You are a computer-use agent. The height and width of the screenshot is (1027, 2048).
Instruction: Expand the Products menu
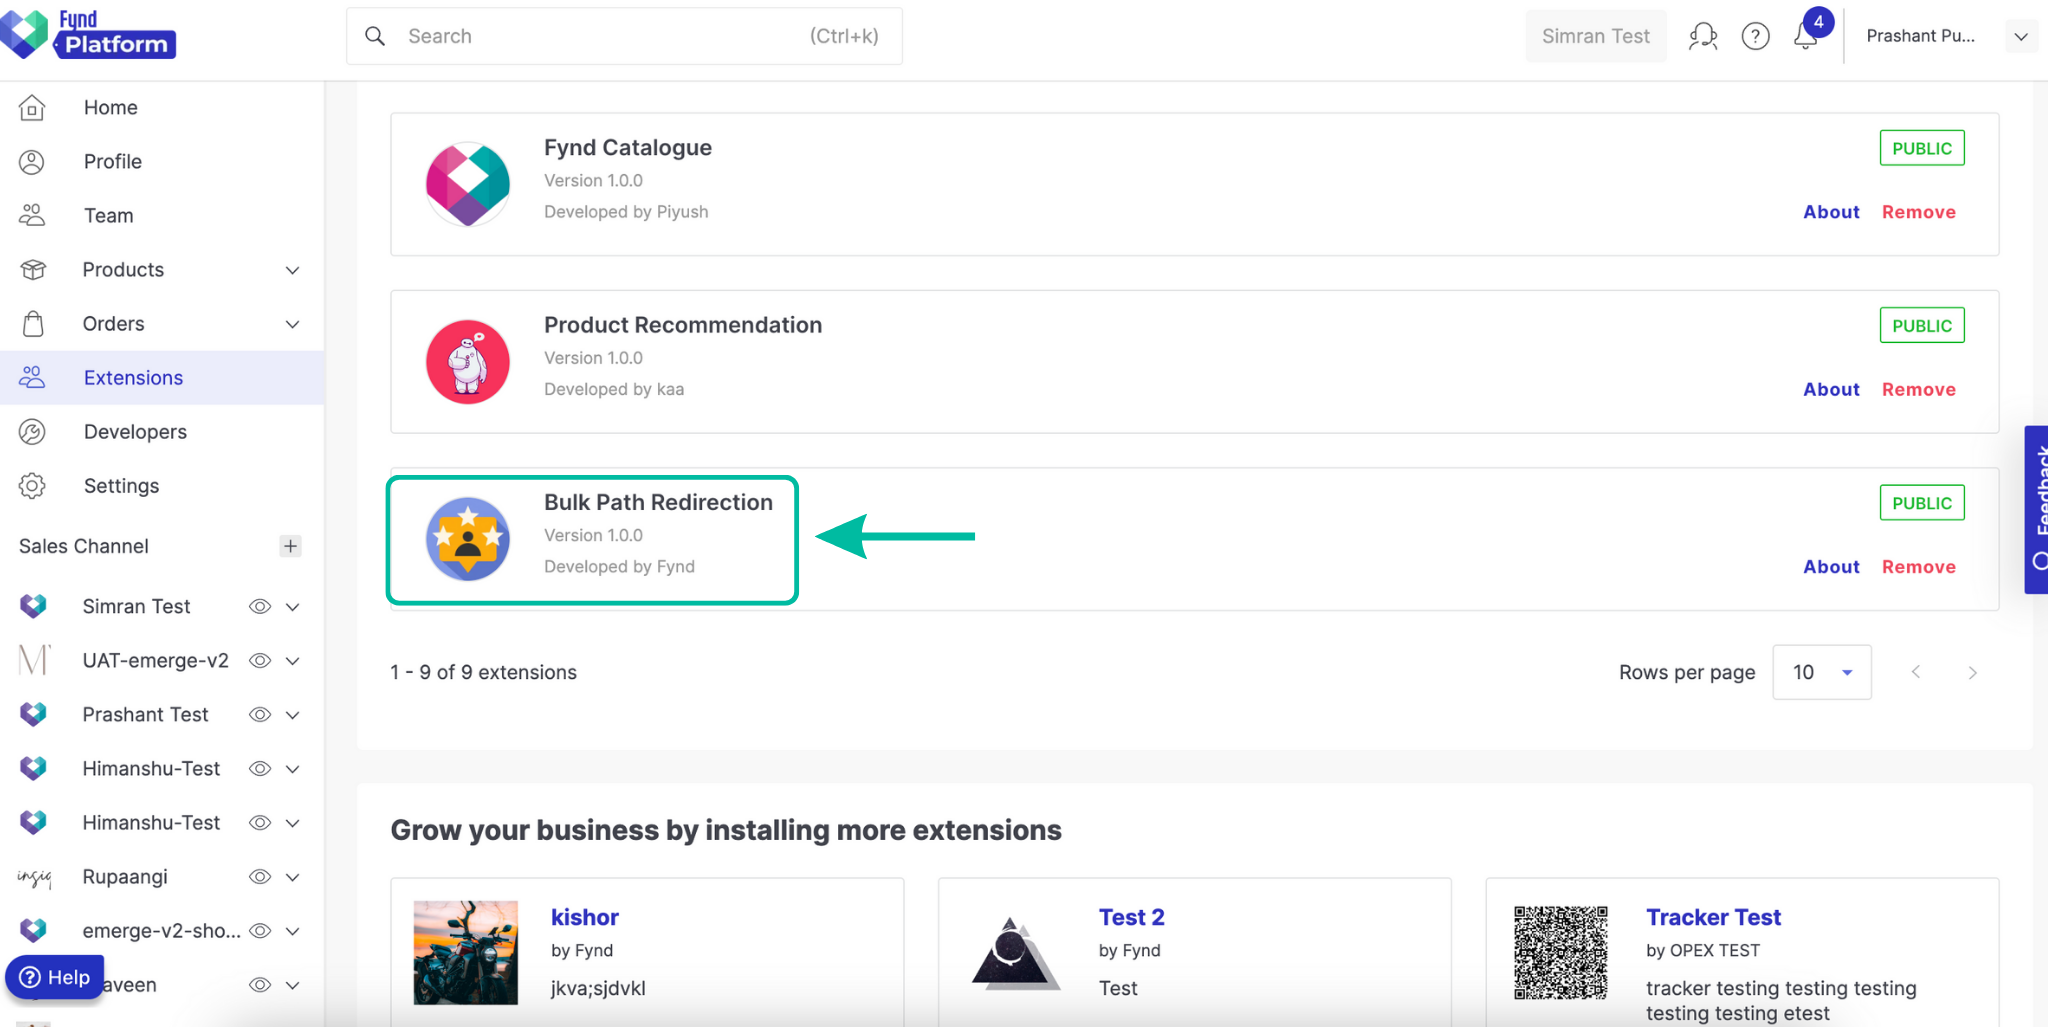123,269
